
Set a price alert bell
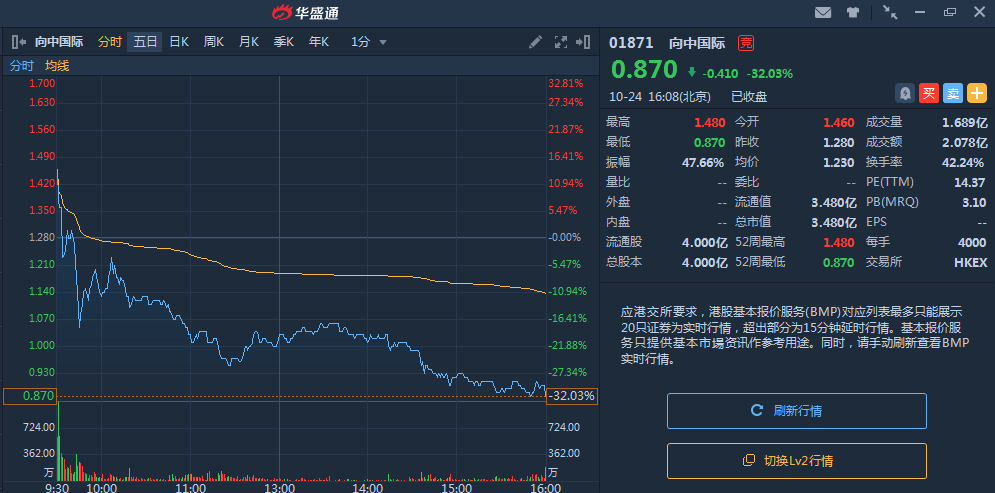tap(904, 93)
